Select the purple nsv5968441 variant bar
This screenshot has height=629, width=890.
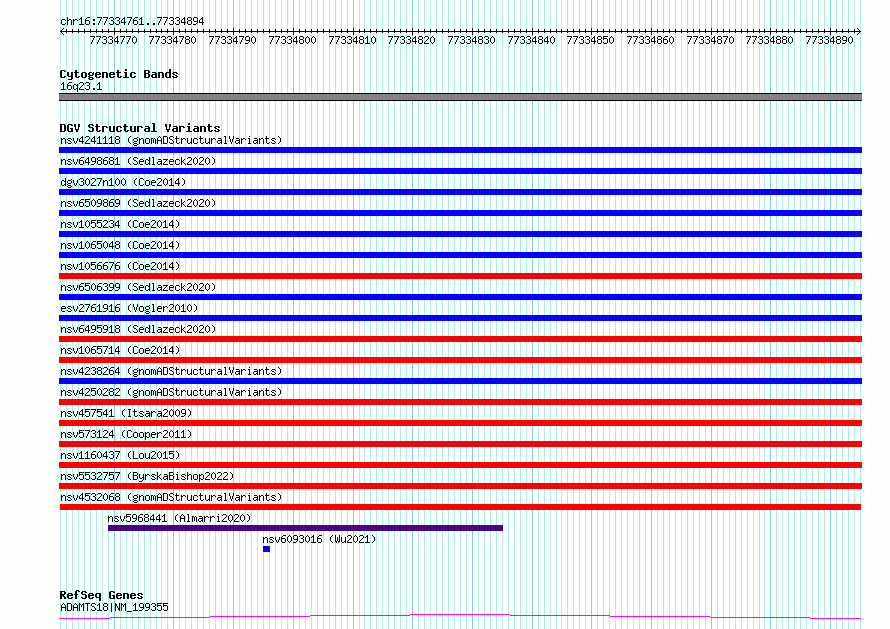(305, 528)
